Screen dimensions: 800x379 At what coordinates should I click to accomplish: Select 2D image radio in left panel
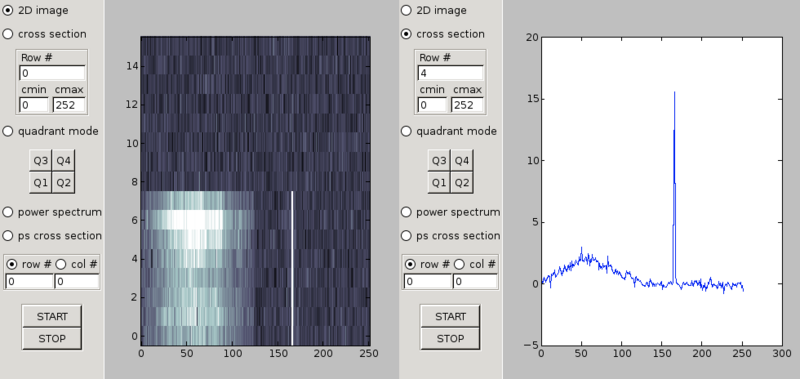(8, 10)
